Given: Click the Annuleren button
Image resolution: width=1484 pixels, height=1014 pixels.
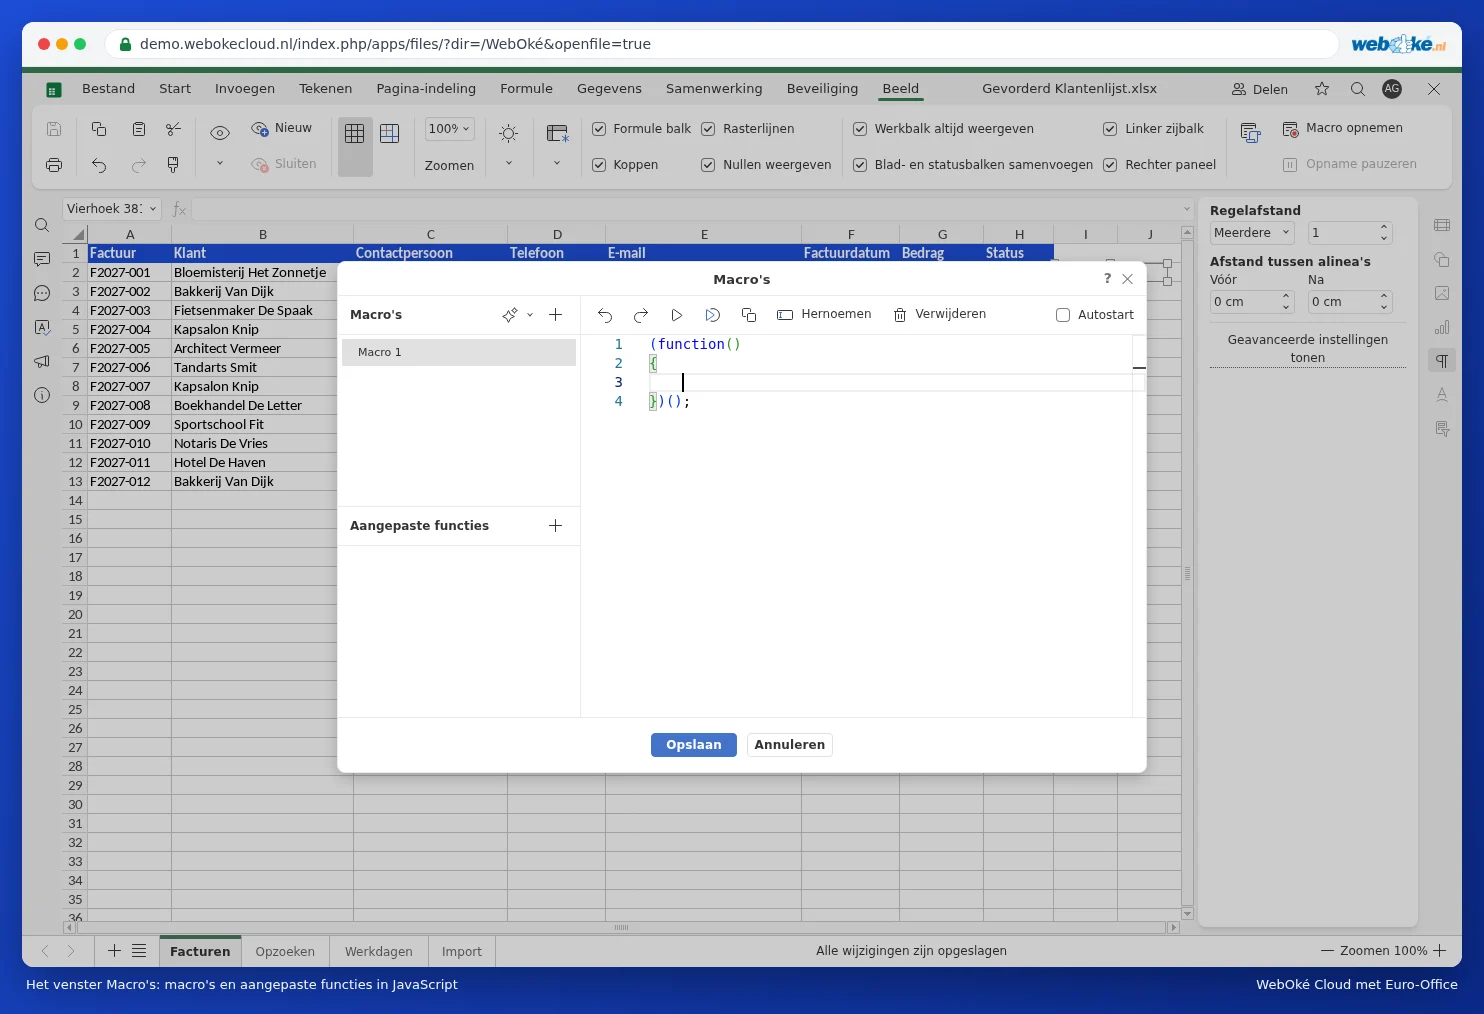Looking at the screenshot, I should (x=790, y=745).
